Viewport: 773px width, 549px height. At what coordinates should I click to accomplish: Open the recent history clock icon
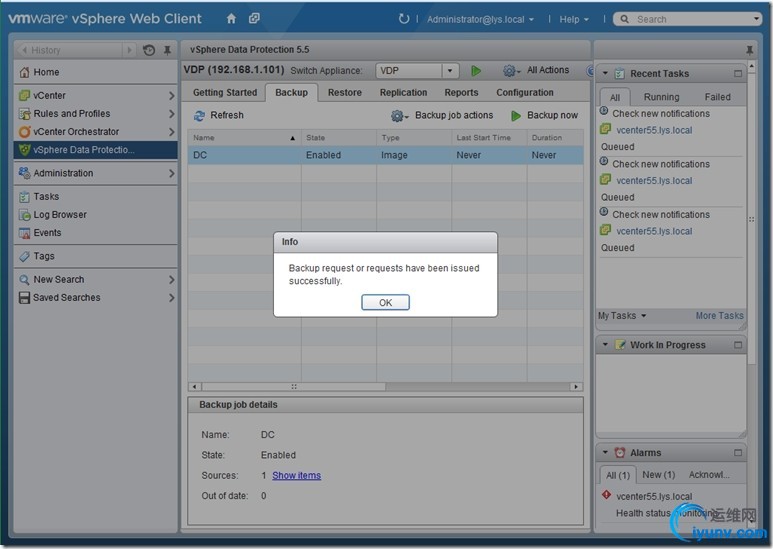pos(149,50)
